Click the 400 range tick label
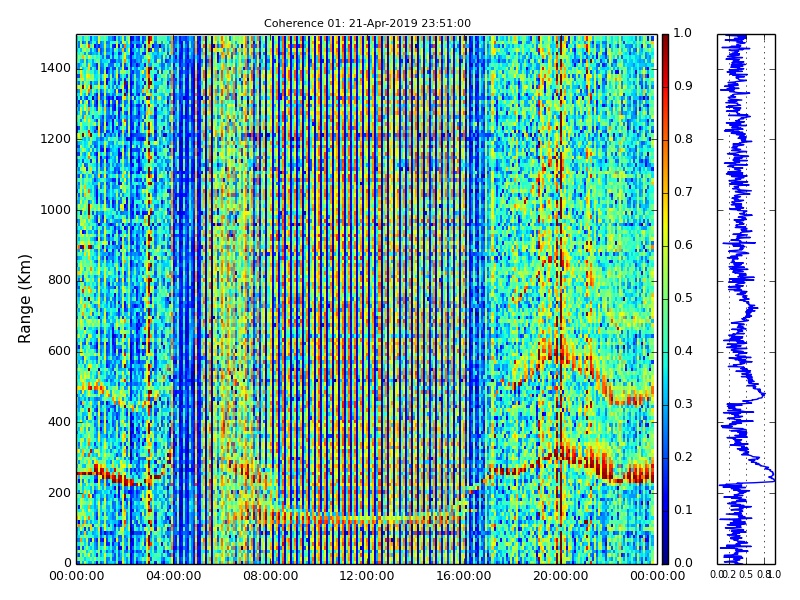Screen dimensions: 800x600 [60, 422]
